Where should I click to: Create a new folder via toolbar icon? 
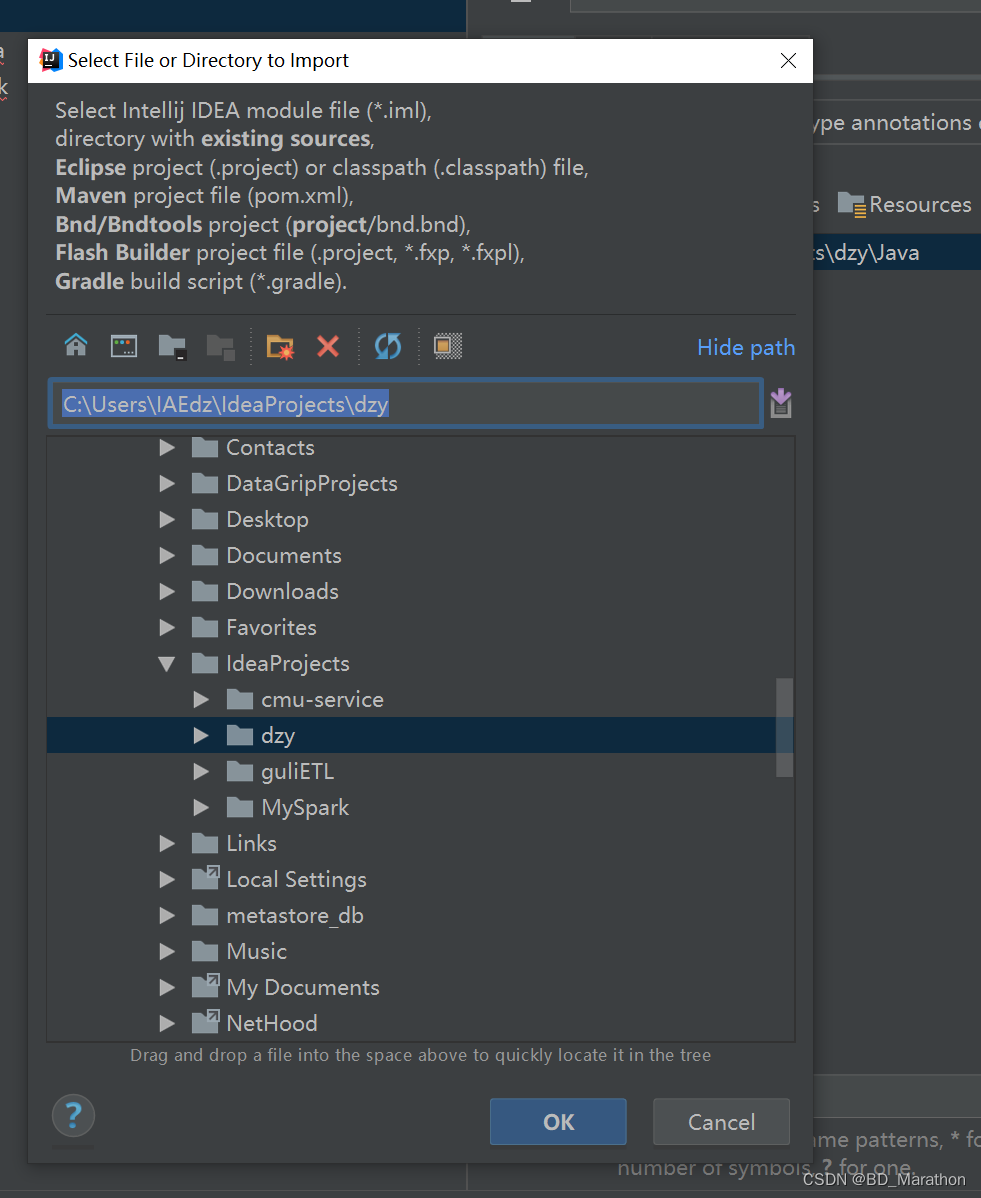tap(280, 347)
